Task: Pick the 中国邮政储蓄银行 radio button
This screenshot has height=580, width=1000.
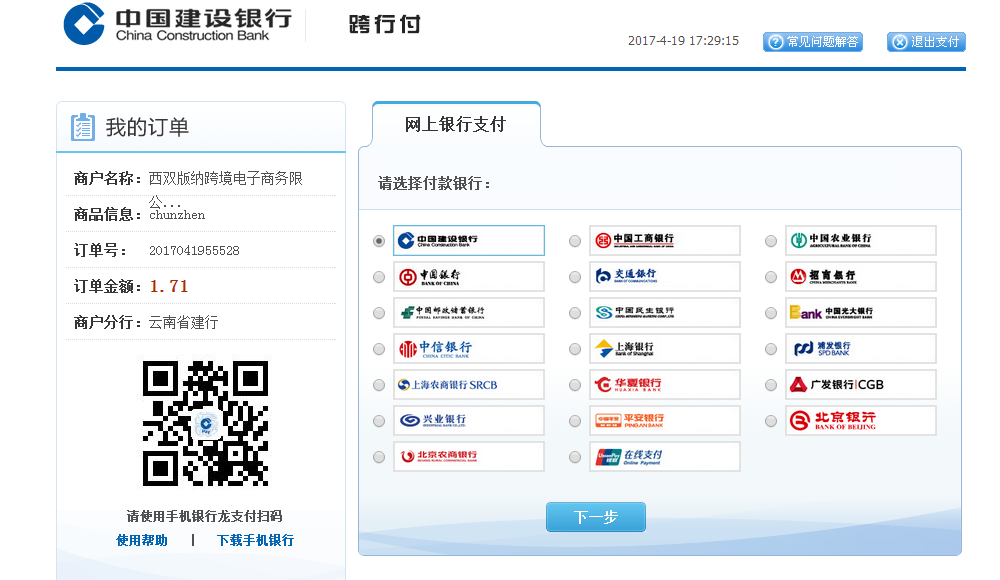Action: (x=379, y=313)
